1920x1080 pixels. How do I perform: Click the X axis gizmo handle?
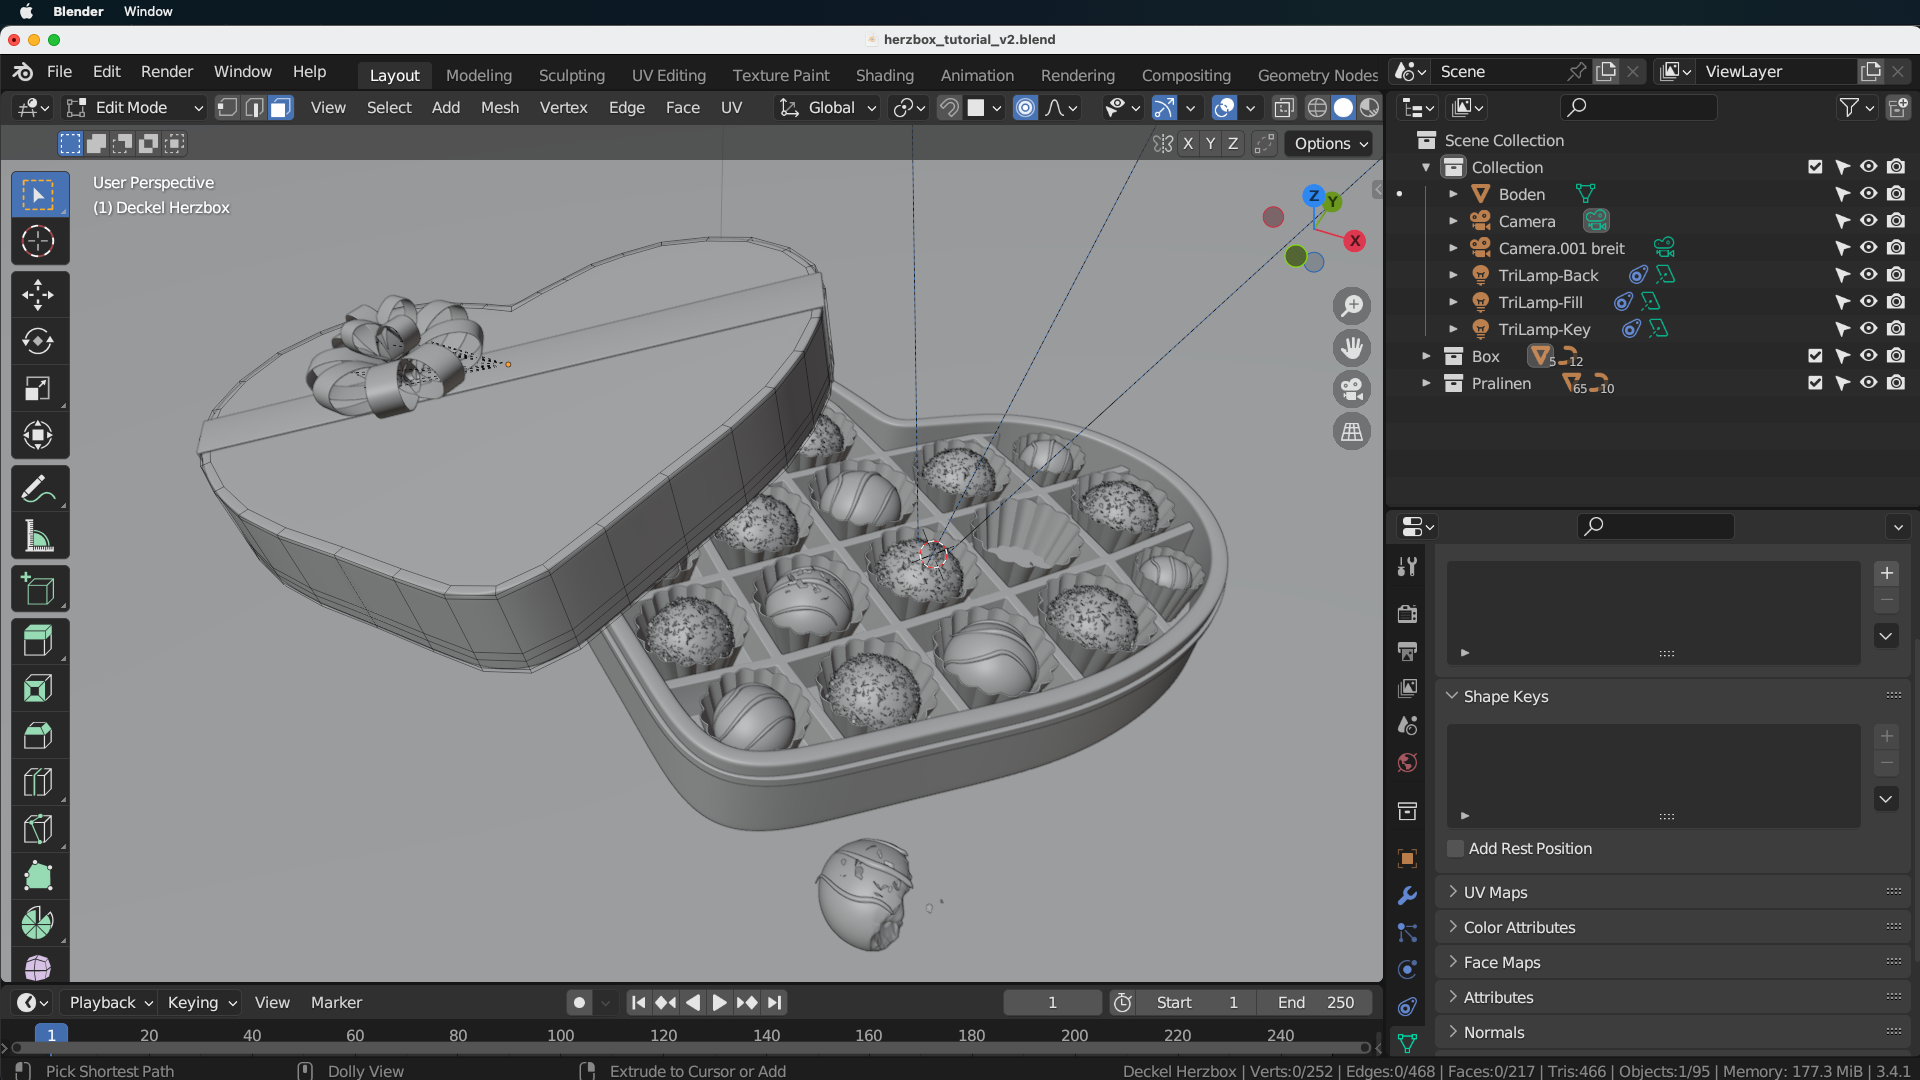1354,241
